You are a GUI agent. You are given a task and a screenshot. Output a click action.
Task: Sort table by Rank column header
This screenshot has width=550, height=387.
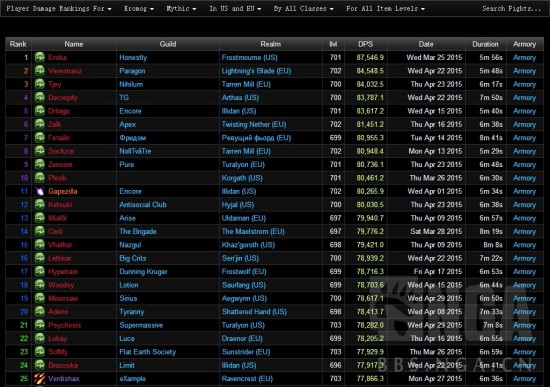click(x=18, y=44)
